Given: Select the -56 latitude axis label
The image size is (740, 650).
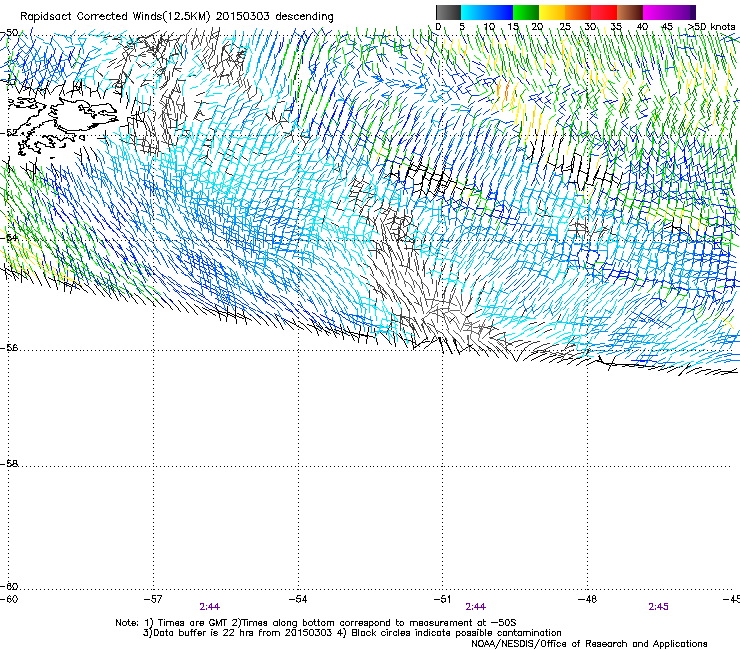Looking at the screenshot, I should [x=9, y=348].
